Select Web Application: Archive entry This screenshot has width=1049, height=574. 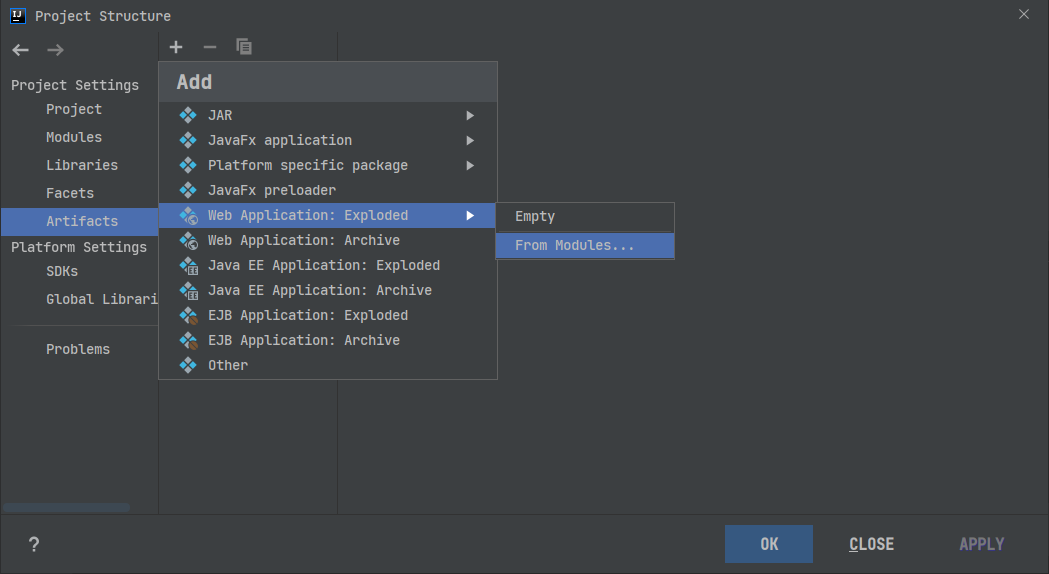328,240
